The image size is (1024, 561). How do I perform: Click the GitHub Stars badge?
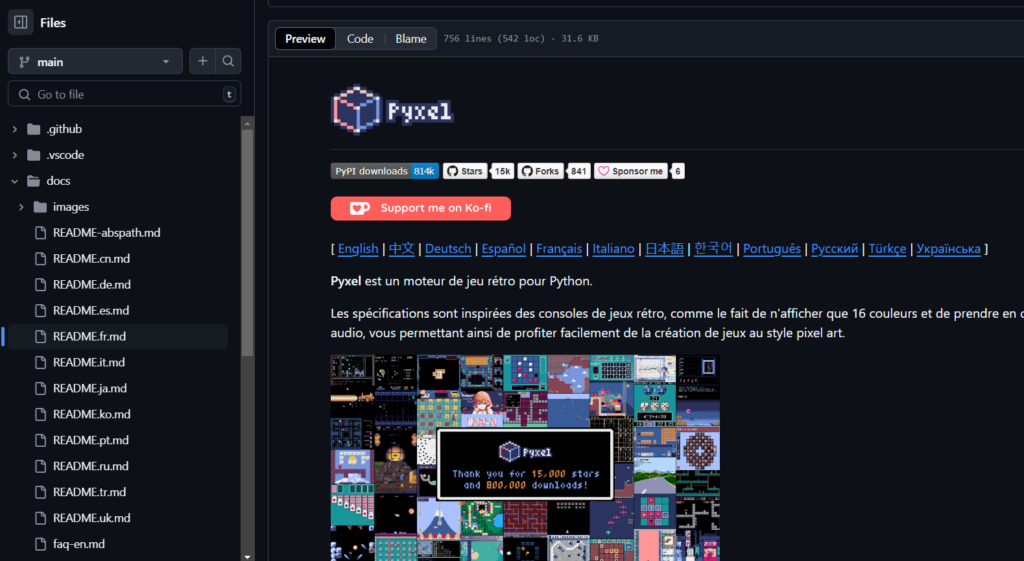pyautogui.click(x=465, y=171)
